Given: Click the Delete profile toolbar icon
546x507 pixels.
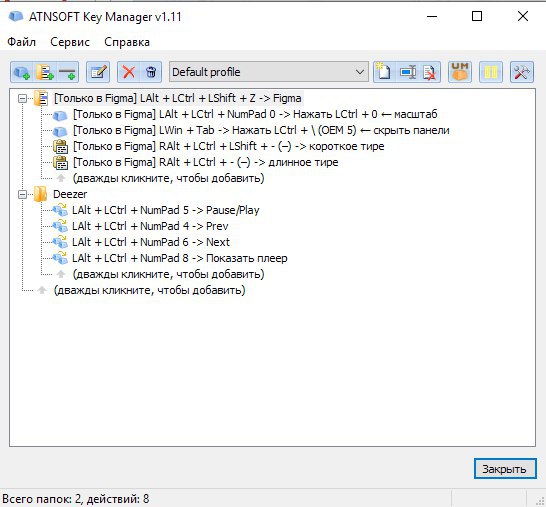Looking at the screenshot, I should click(x=429, y=72).
